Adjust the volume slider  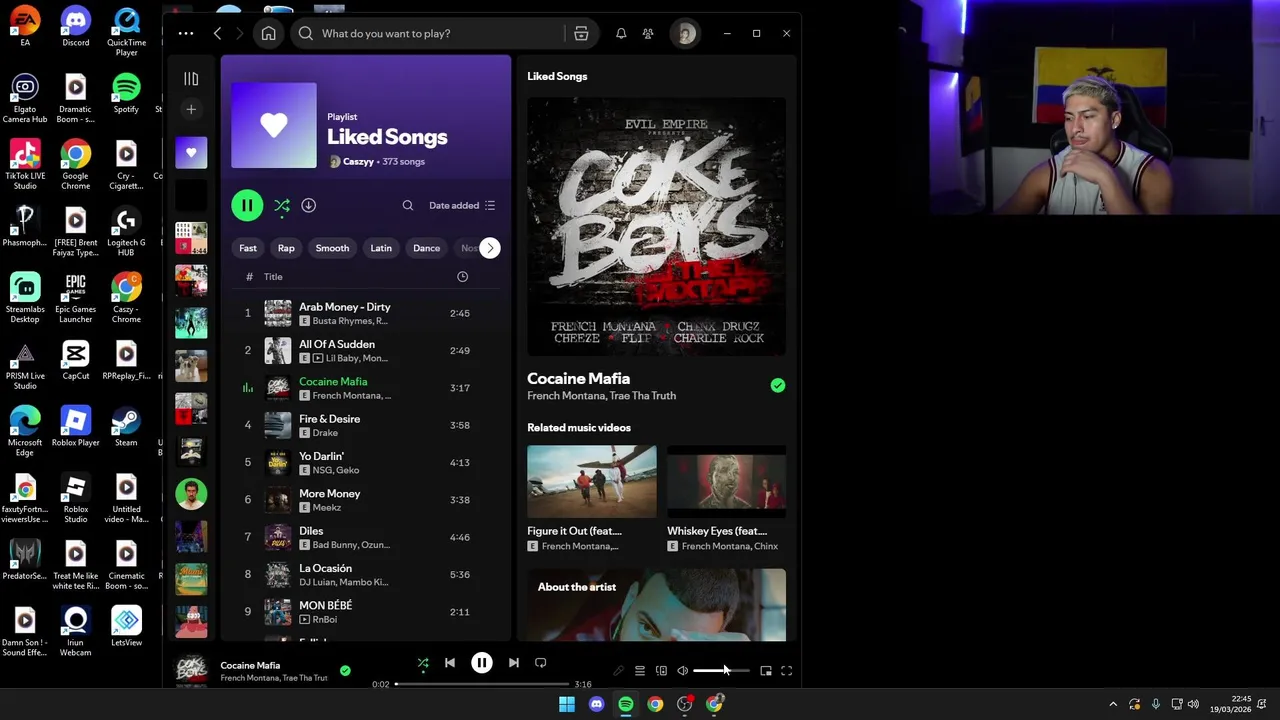pyautogui.click(x=721, y=671)
